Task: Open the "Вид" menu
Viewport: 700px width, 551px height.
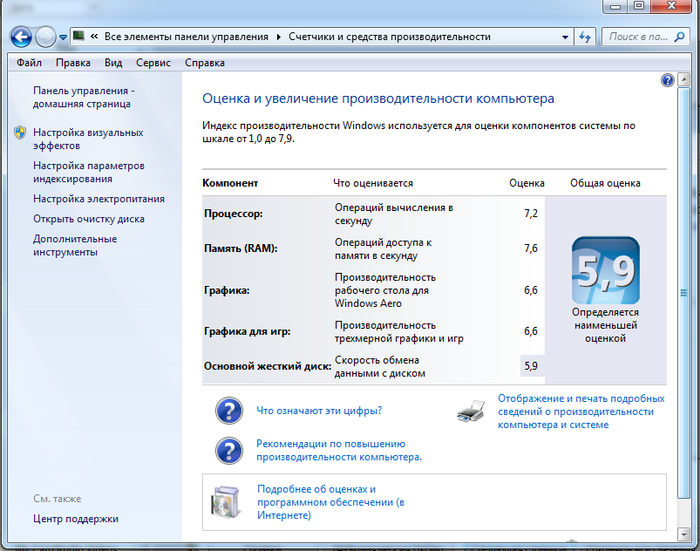Action: click(x=113, y=63)
